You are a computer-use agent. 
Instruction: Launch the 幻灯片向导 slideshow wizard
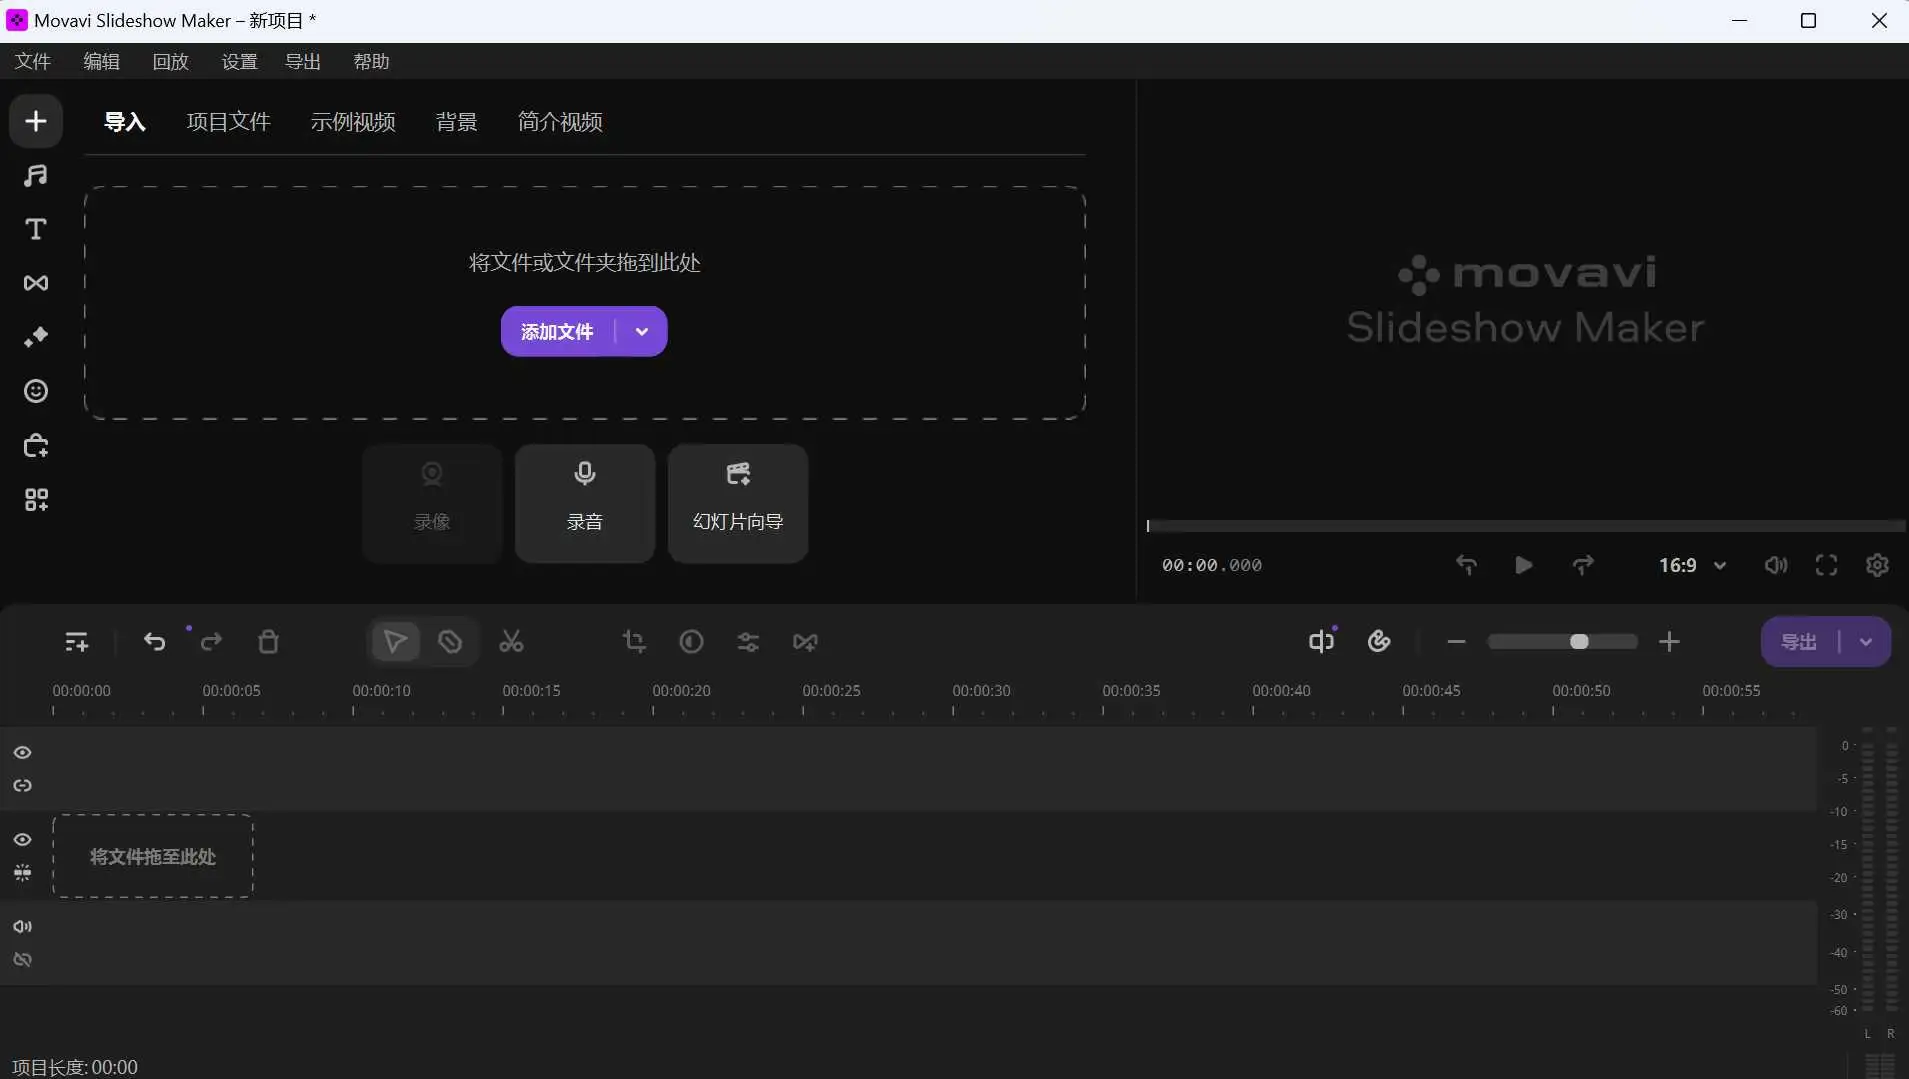(737, 503)
